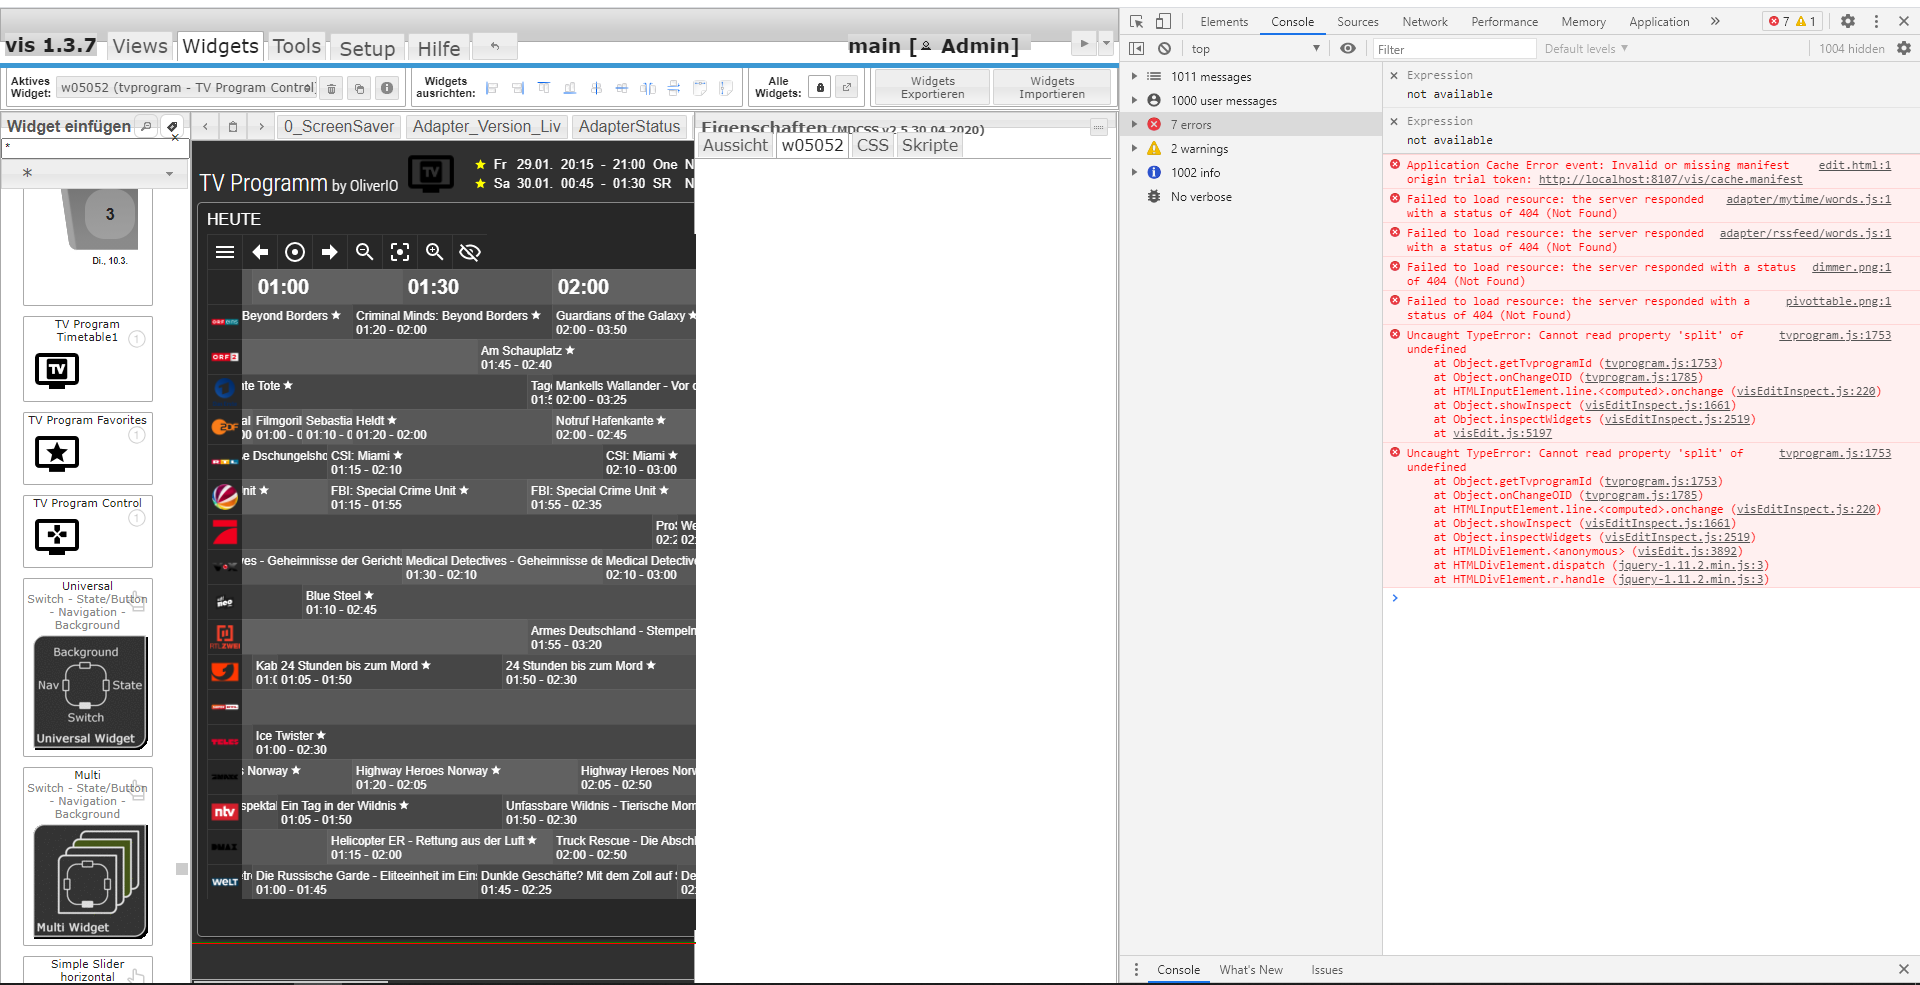The width and height of the screenshot is (1920, 985).
Task: Expand the 1011 messages group
Action: coord(1134,77)
